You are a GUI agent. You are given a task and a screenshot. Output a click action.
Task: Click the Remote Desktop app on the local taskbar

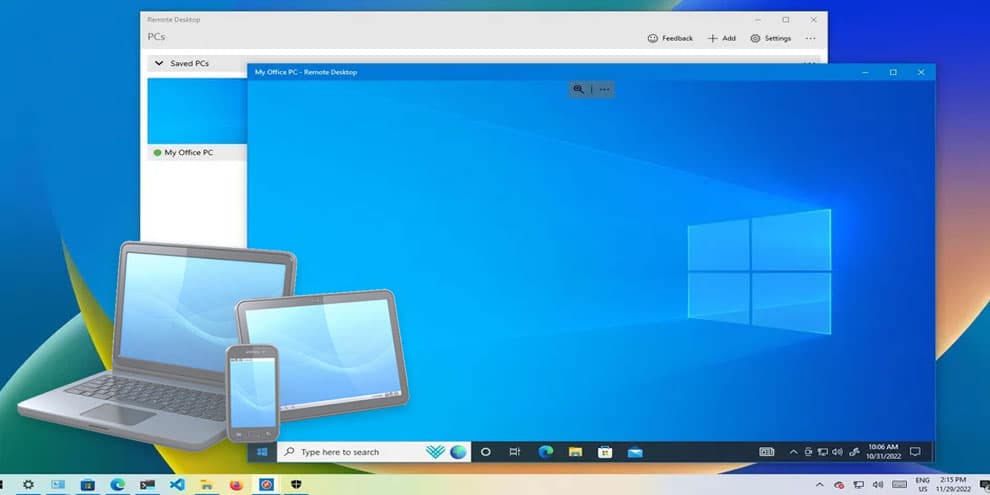pos(266,485)
